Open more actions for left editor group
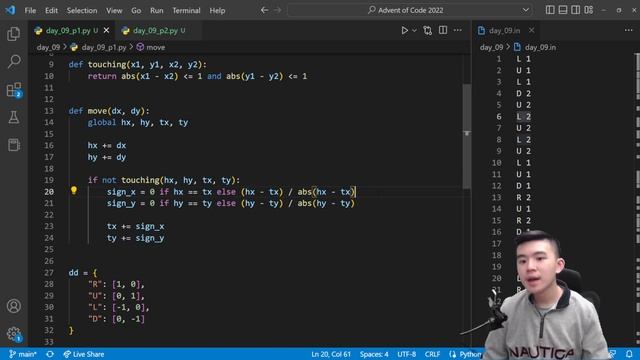Image resolution: width=640 pixels, height=360 pixels. tap(458, 30)
